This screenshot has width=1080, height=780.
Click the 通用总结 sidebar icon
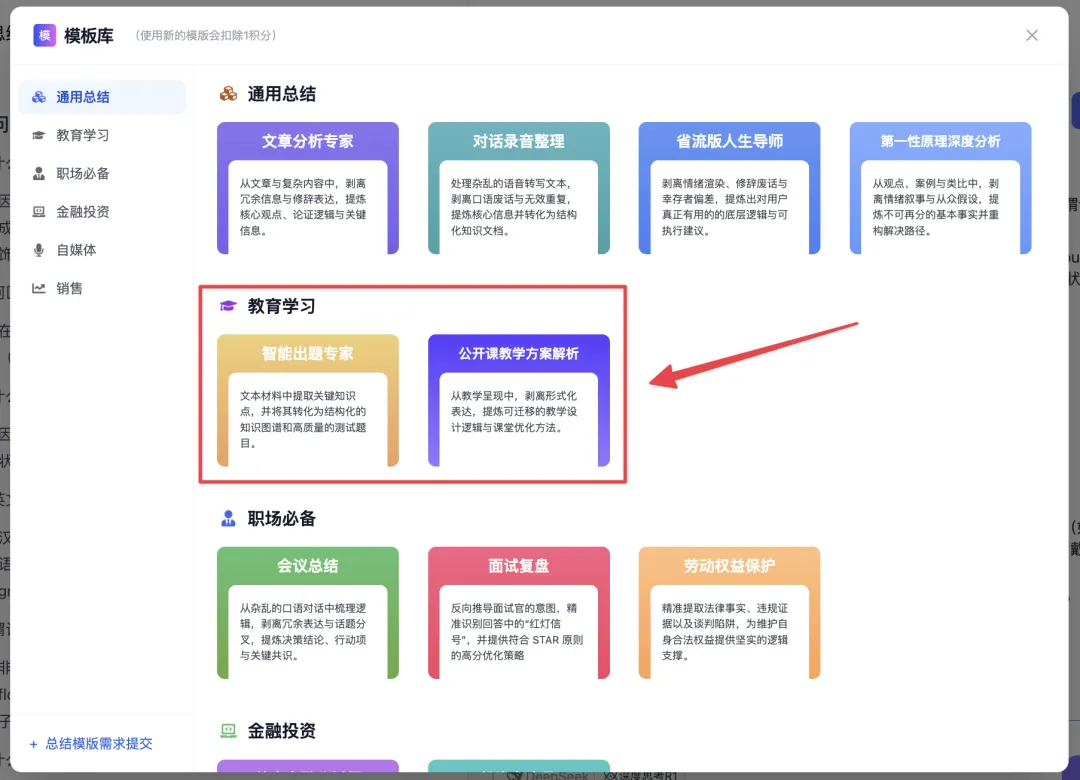coord(39,97)
